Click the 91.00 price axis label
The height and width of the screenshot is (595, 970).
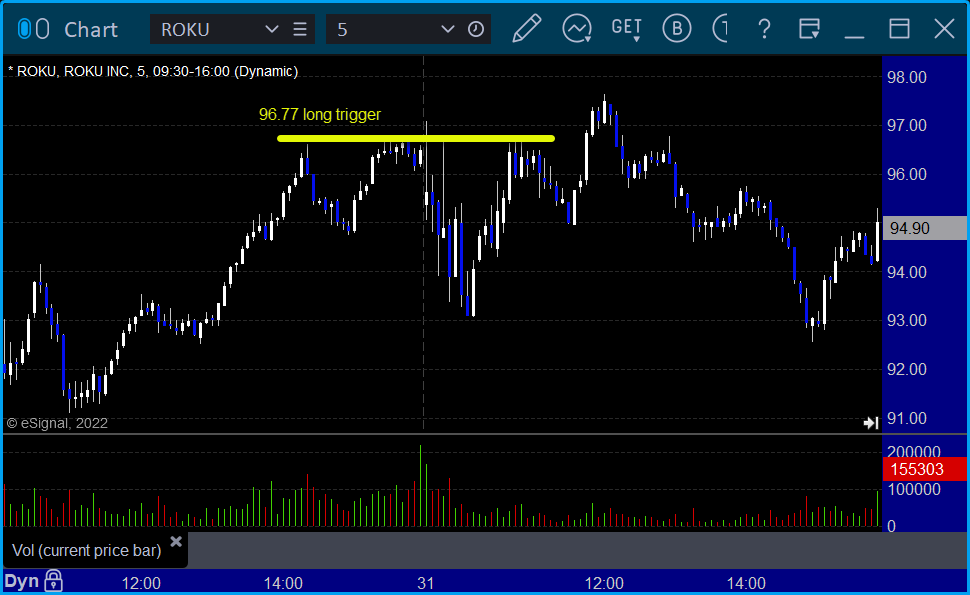click(907, 419)
